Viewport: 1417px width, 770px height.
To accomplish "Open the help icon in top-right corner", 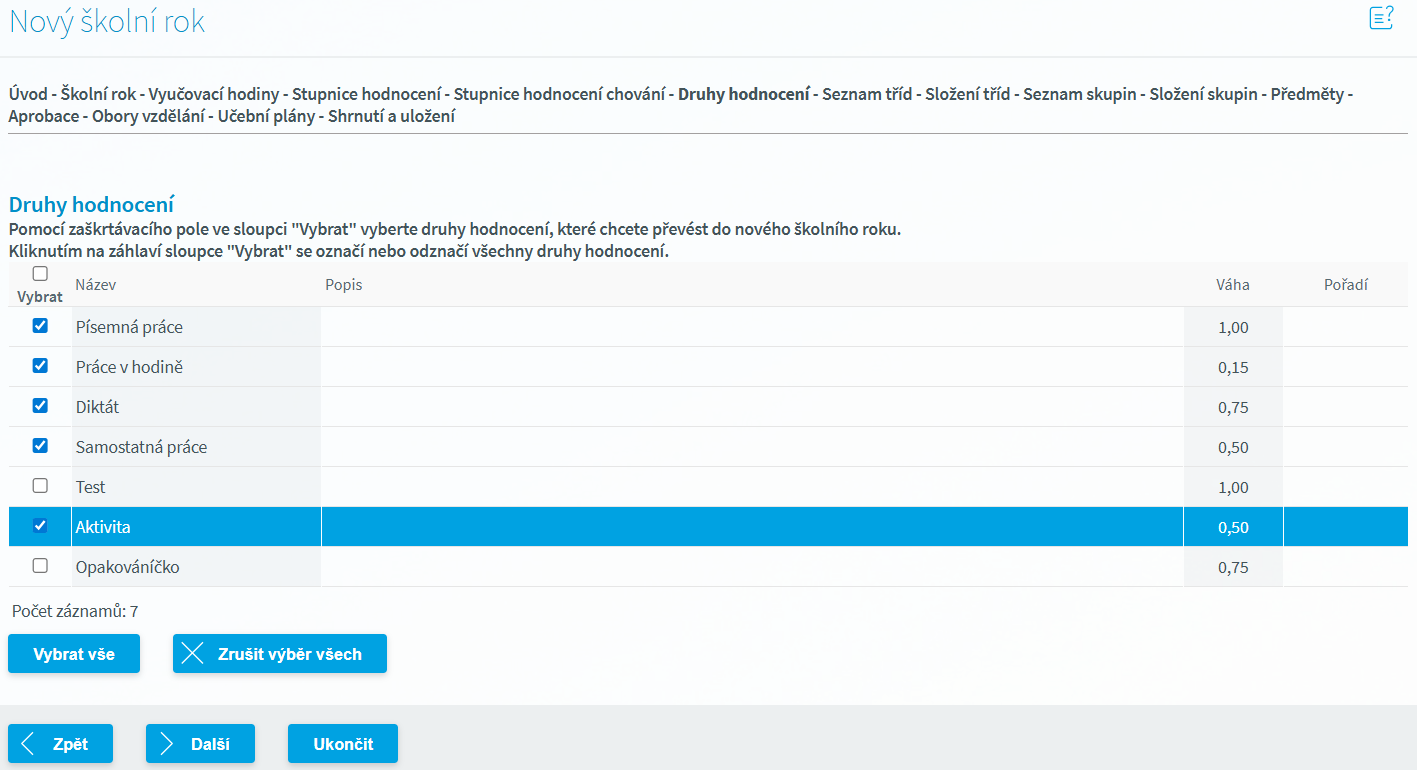I will 1381,18.
